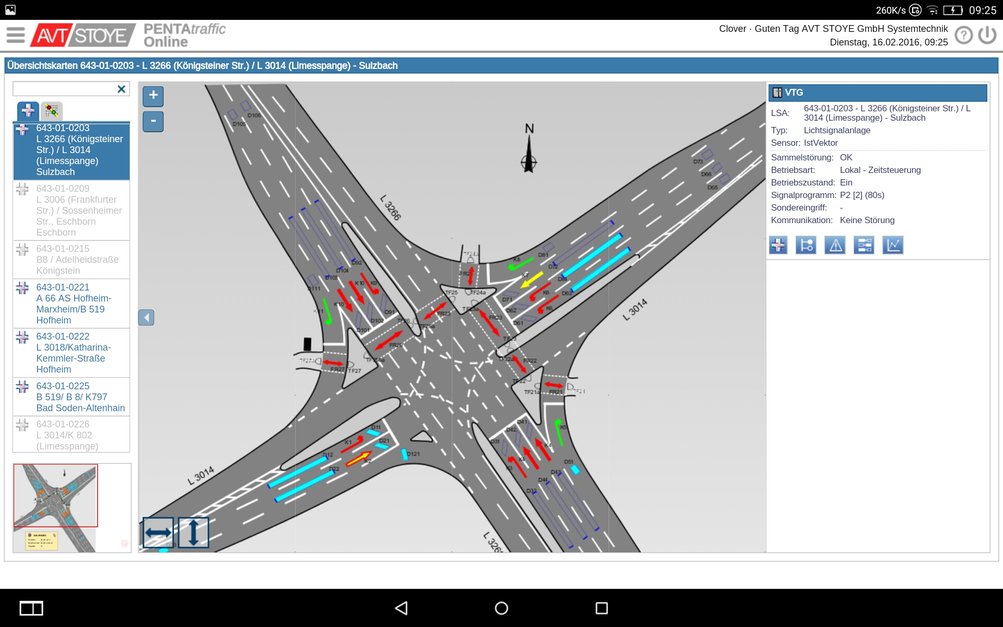Screen dimensions: 1003x627
Task: Open the line chart icon in VTG panel
Action: coord(892,245)
